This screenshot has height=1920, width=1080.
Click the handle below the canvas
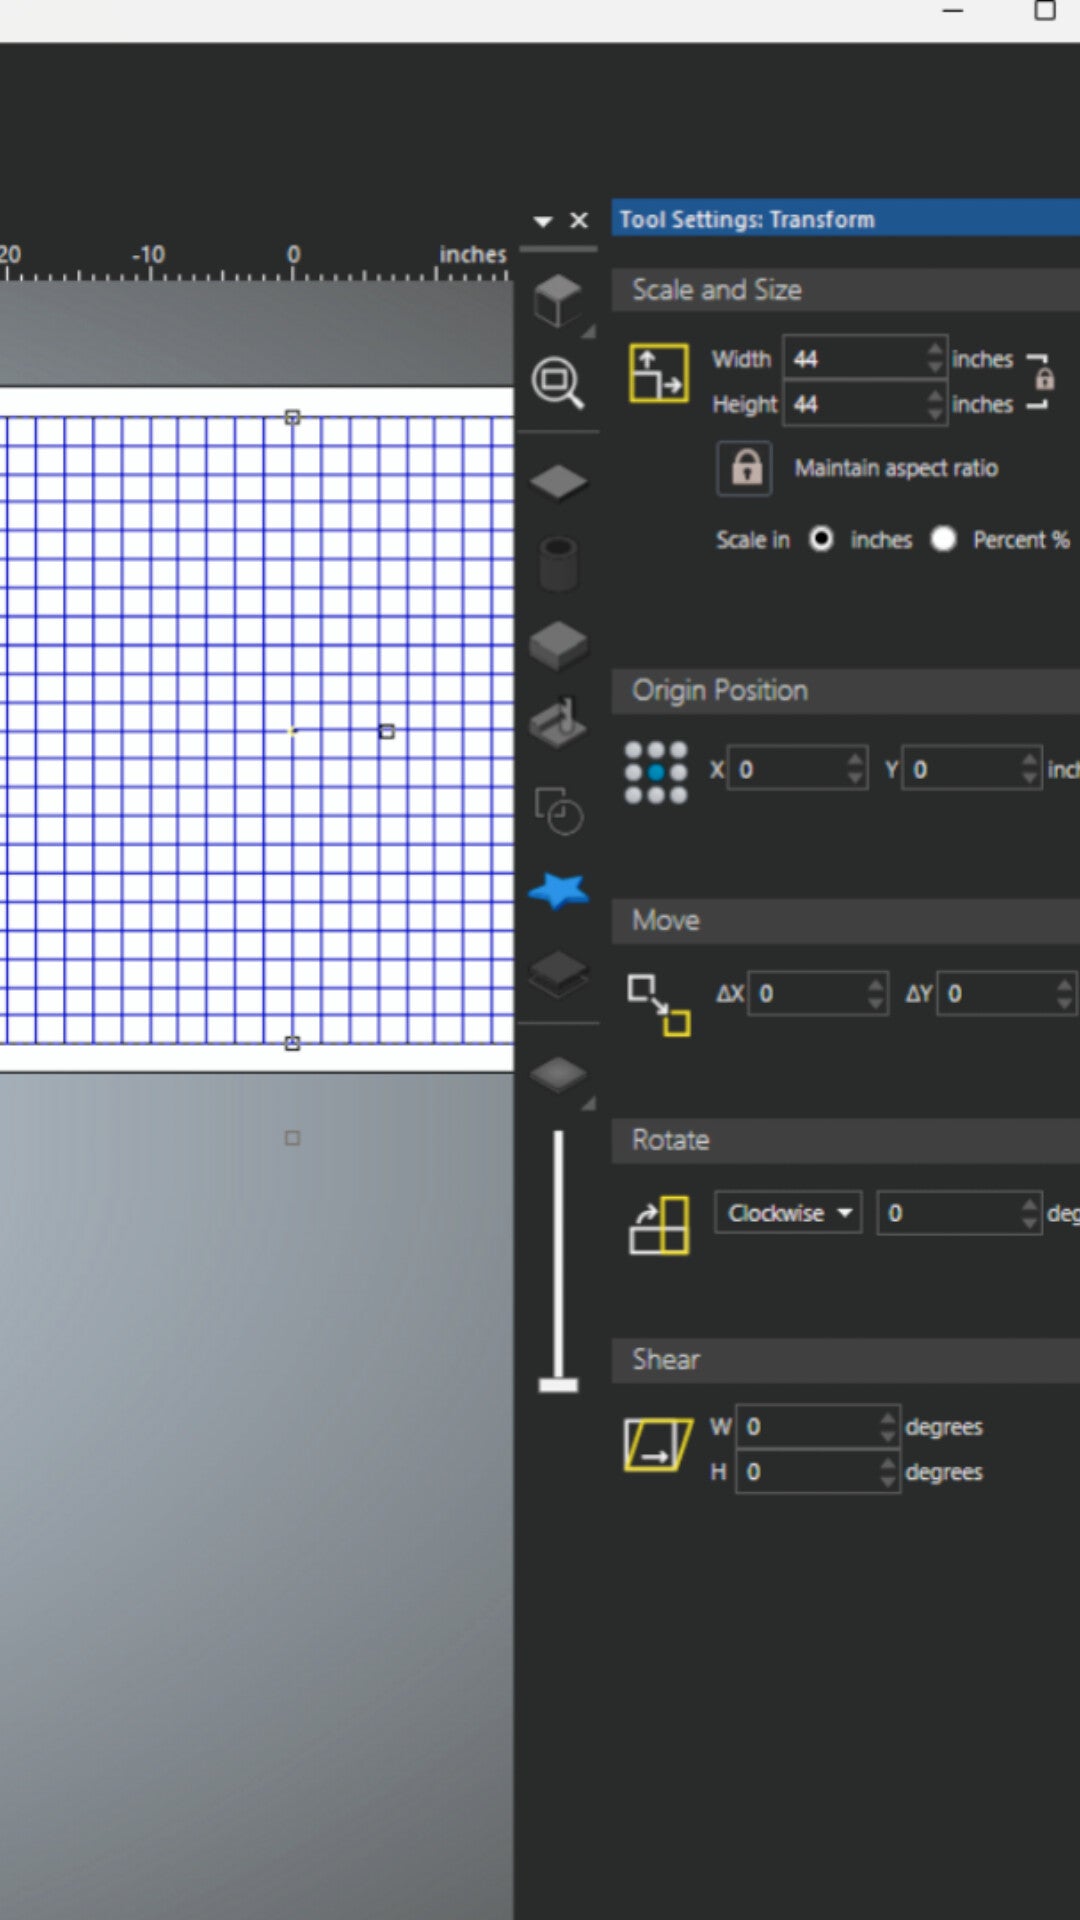[292, 1138]
